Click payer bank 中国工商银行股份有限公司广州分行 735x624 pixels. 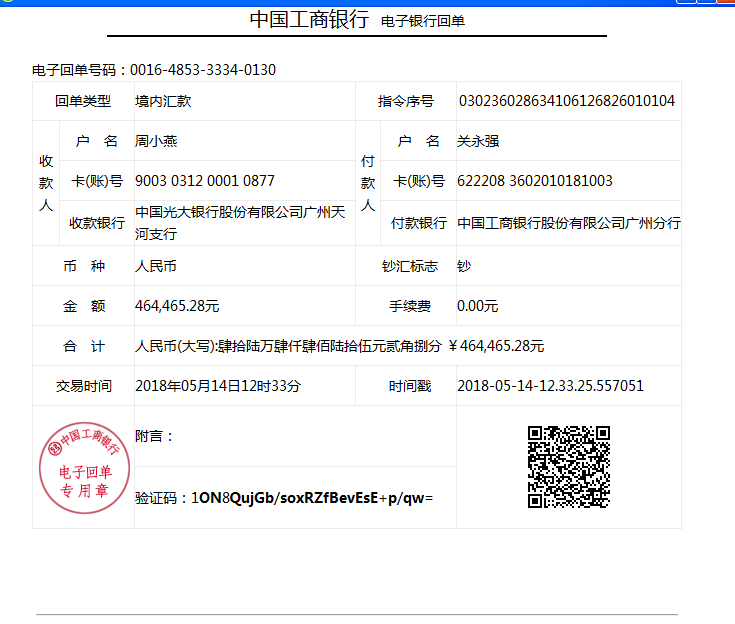(569, 223)
